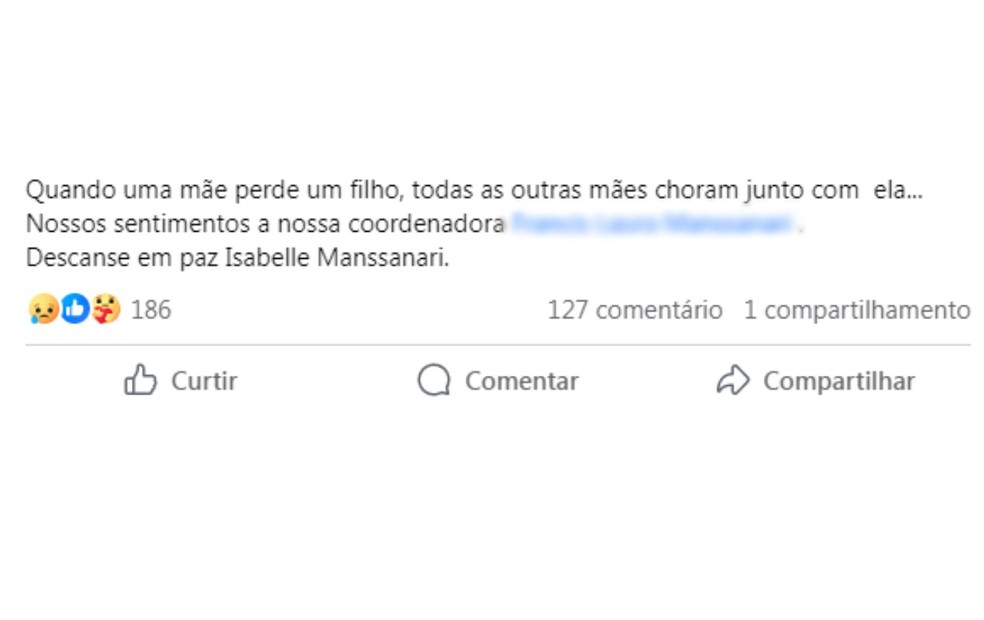Select the Comentar label to write a comment

pos(521,381)
